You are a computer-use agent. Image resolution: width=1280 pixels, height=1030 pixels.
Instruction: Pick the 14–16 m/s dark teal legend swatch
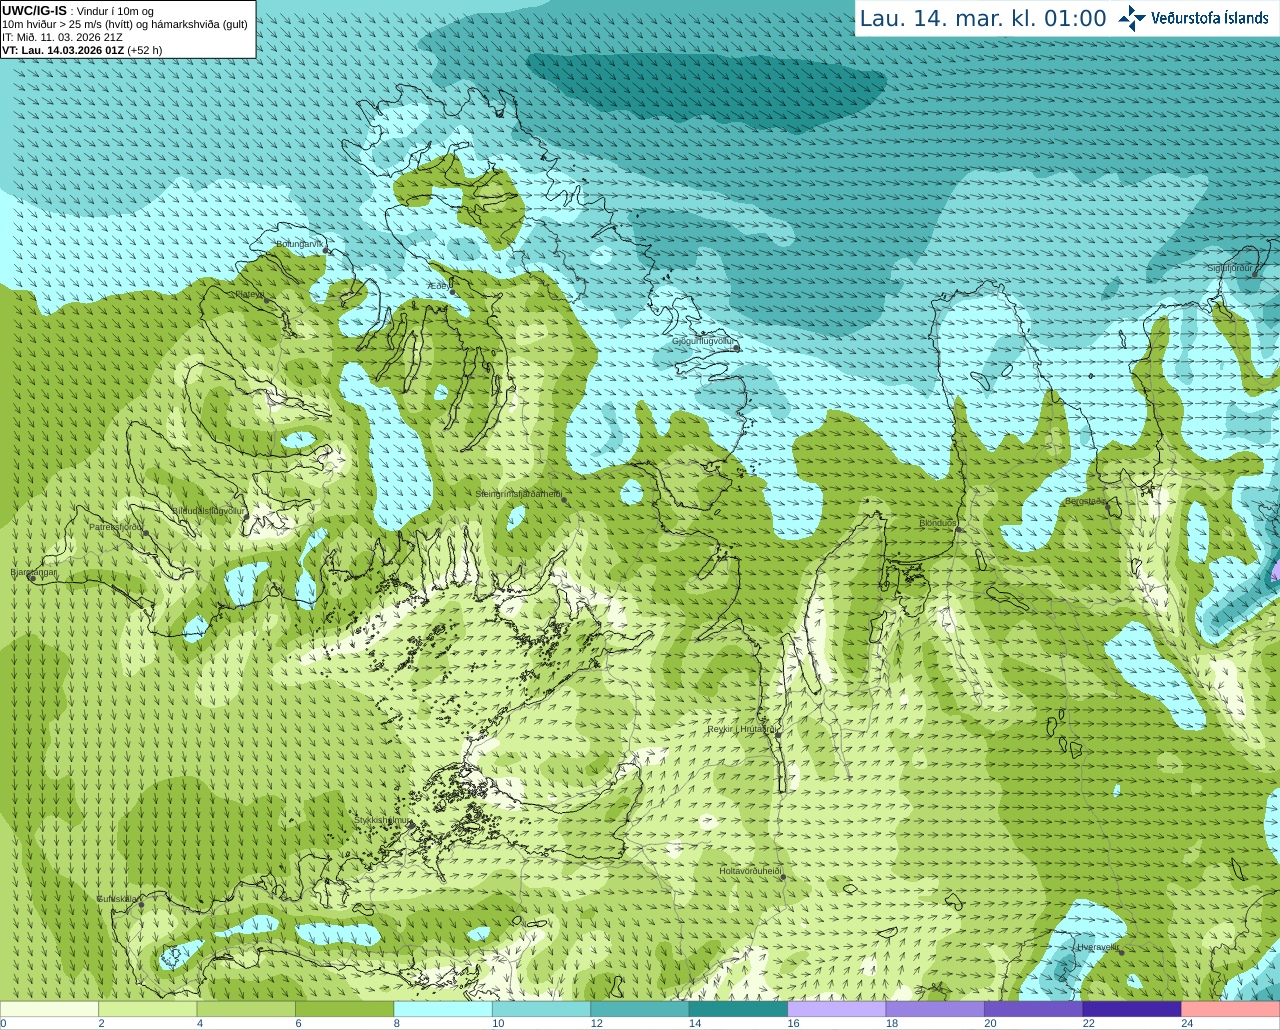(x=738, y=1009)
